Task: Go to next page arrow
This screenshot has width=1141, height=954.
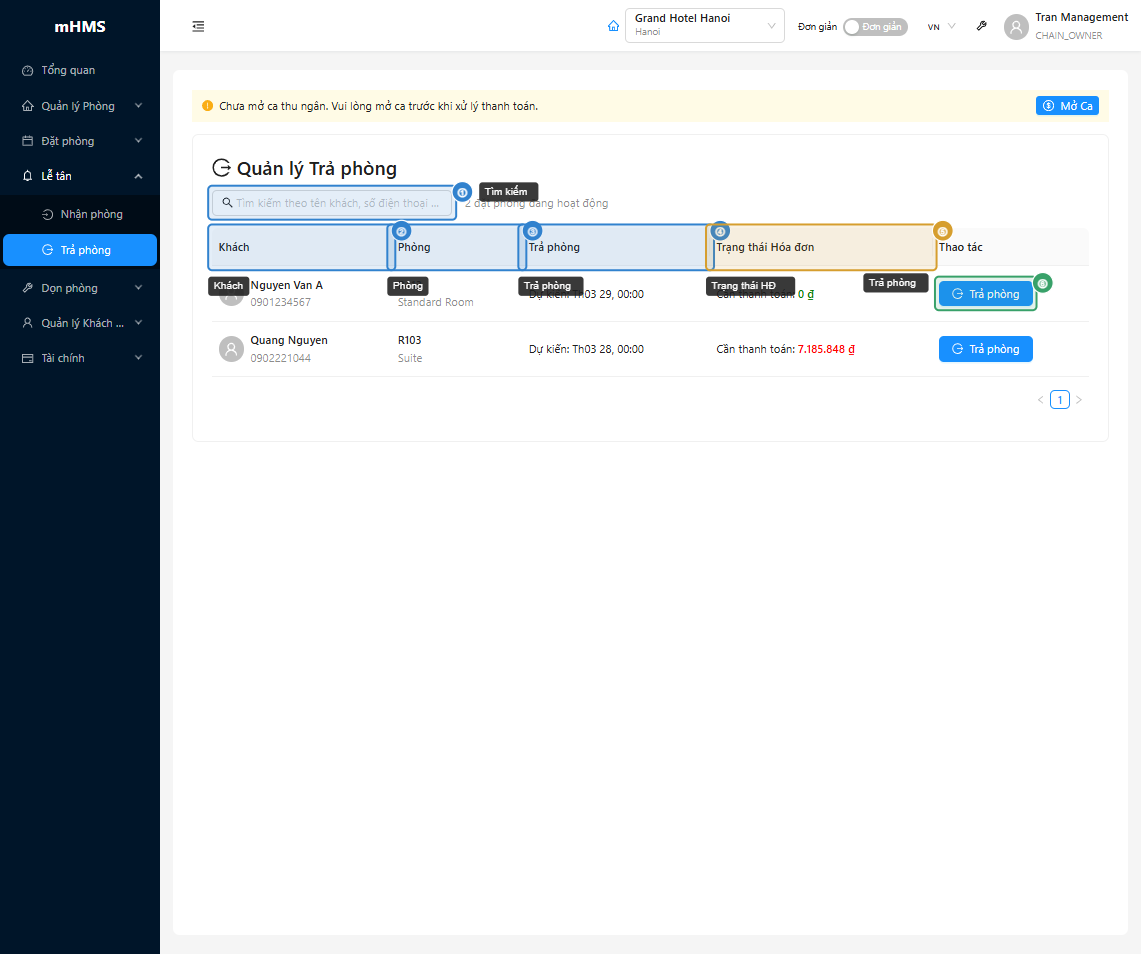Action: pyautogui.click(x=1078, y=400)
